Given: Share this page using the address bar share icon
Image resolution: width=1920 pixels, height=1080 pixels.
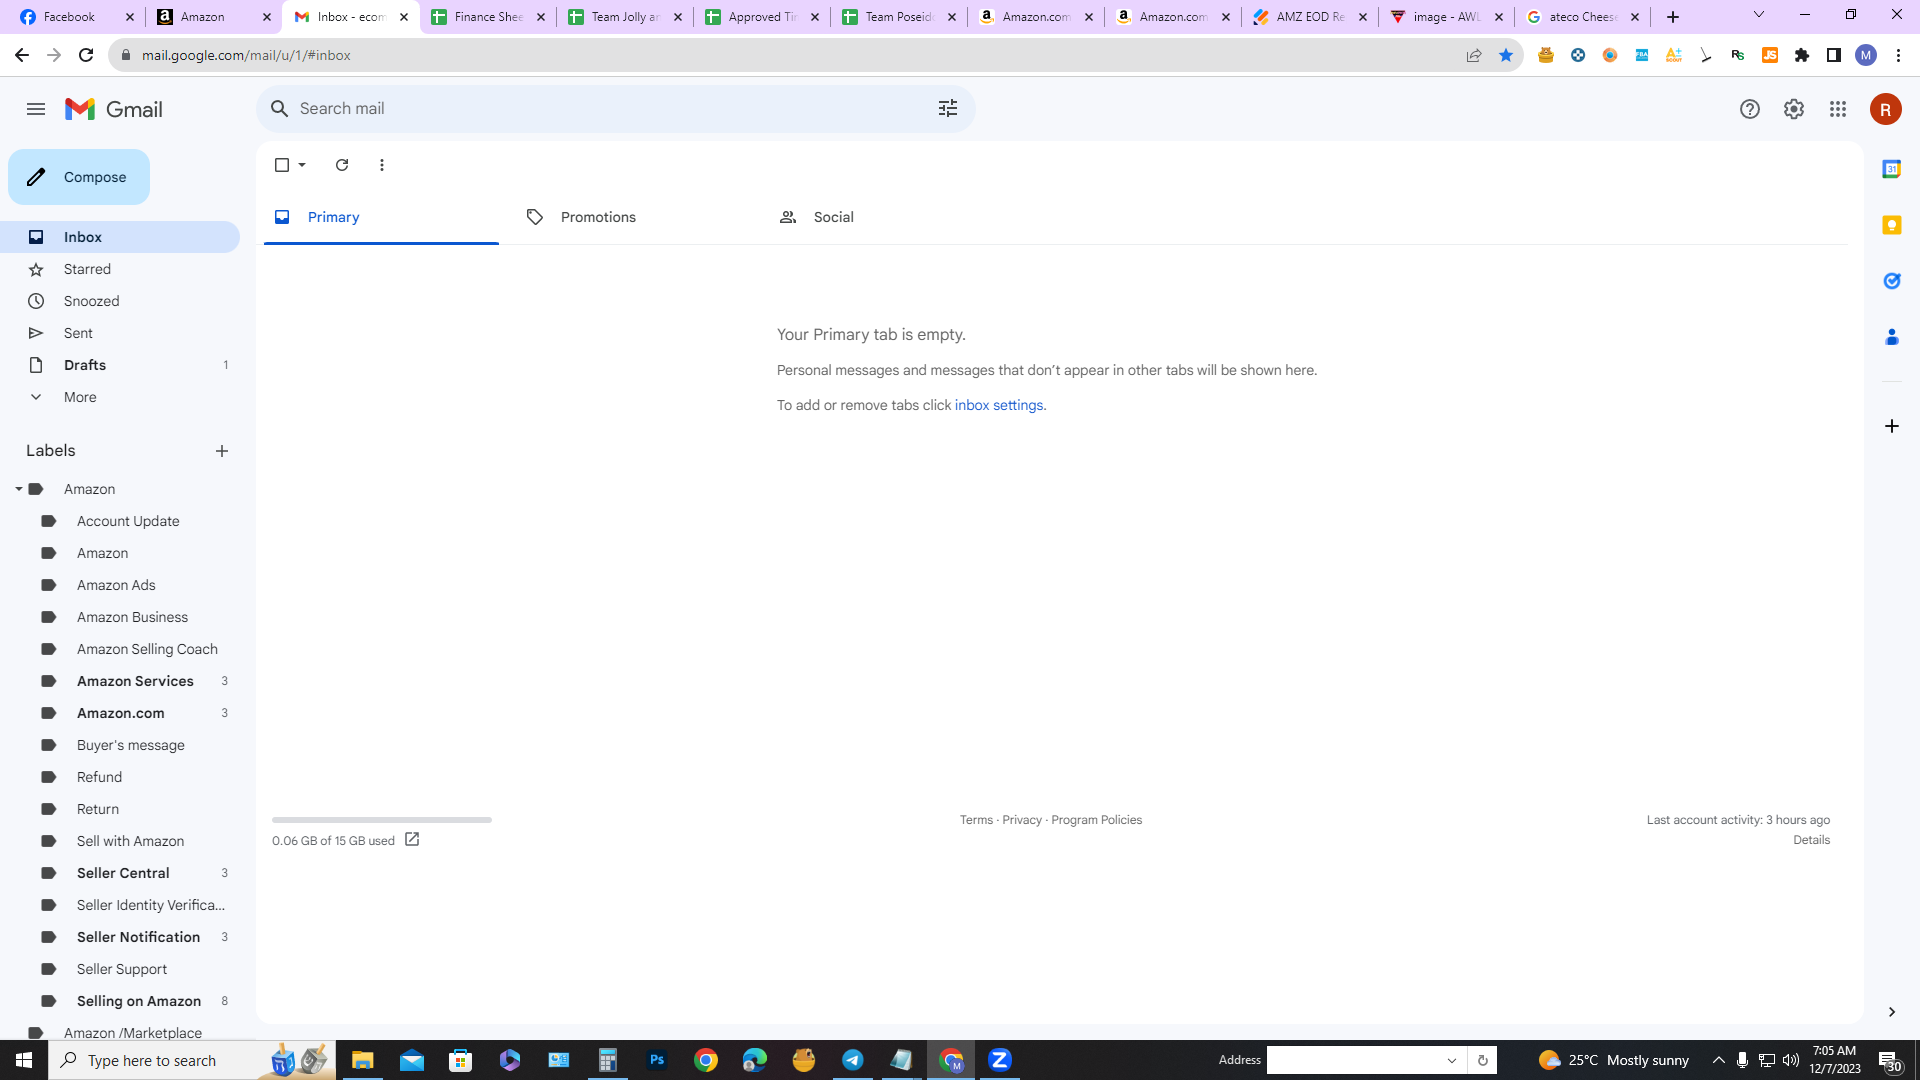Looking at the screenshot, I should [x=1474, y=55].
